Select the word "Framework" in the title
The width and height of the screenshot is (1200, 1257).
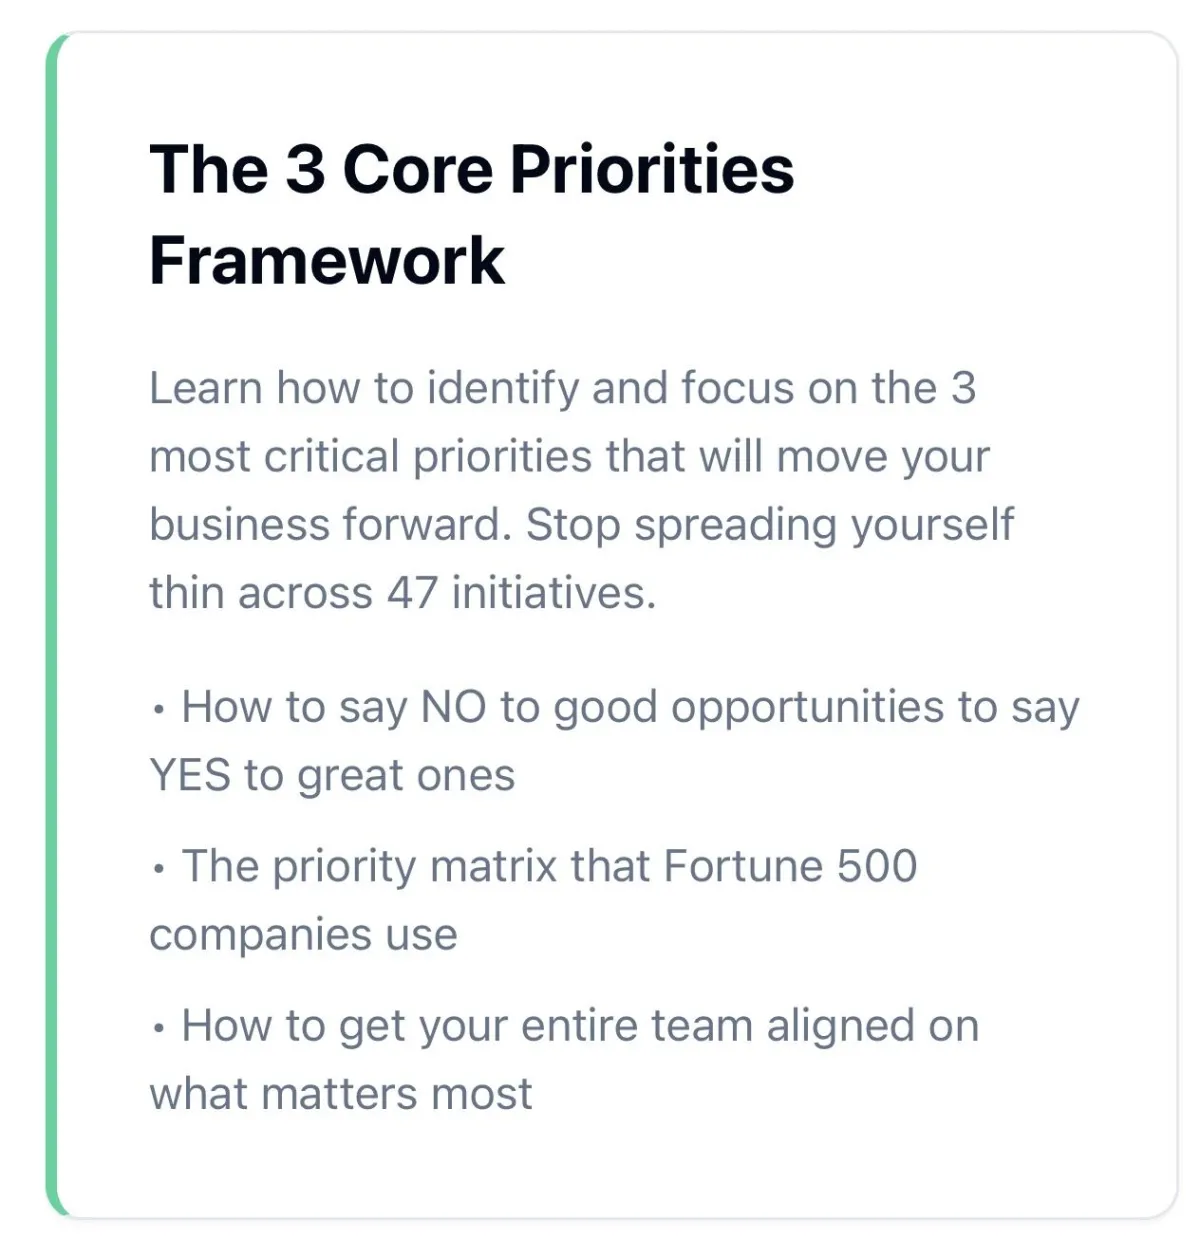[327, 261]
